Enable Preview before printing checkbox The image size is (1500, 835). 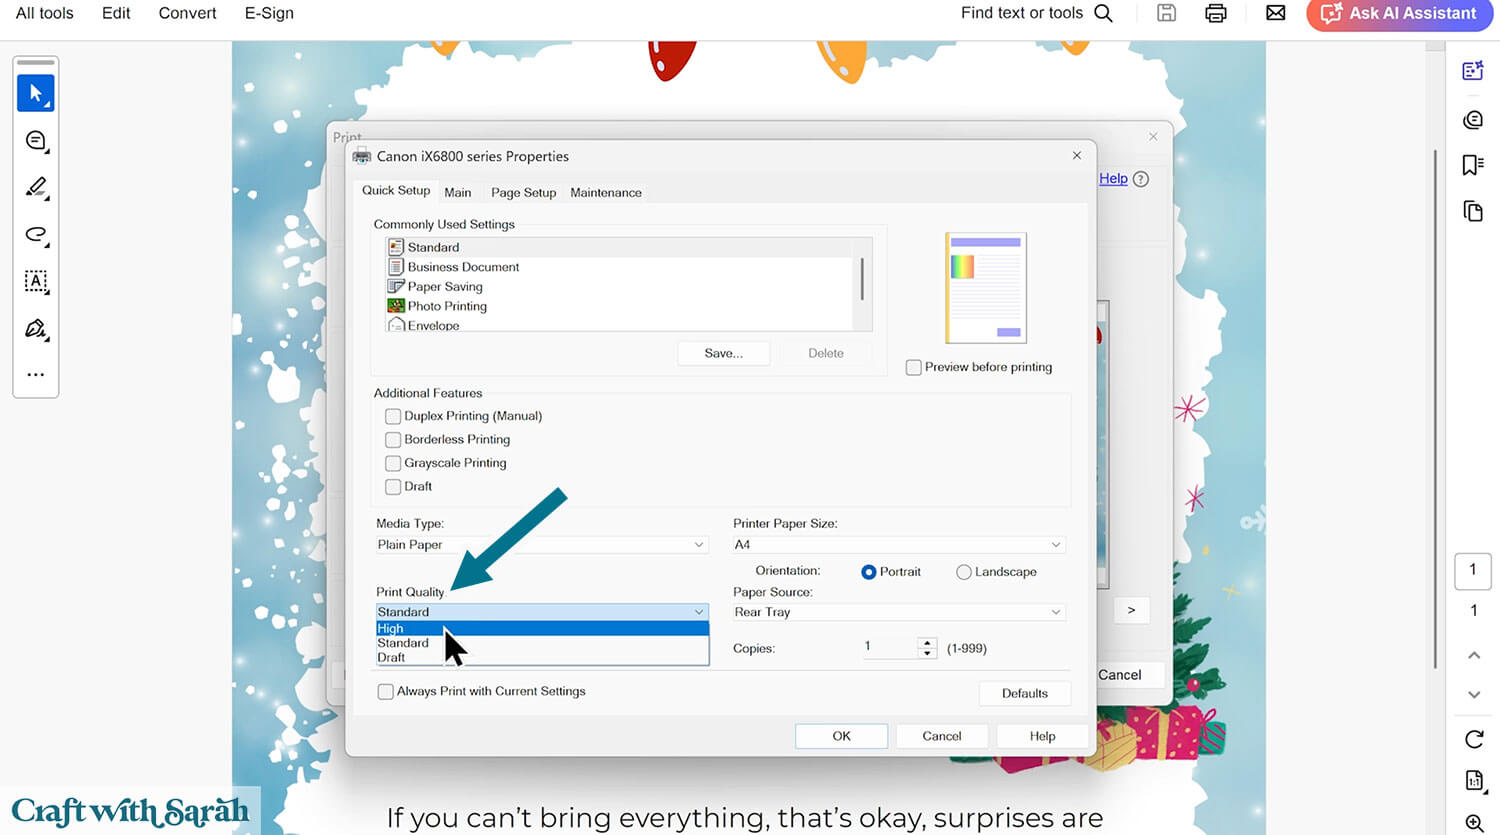[x=913, y=367]
